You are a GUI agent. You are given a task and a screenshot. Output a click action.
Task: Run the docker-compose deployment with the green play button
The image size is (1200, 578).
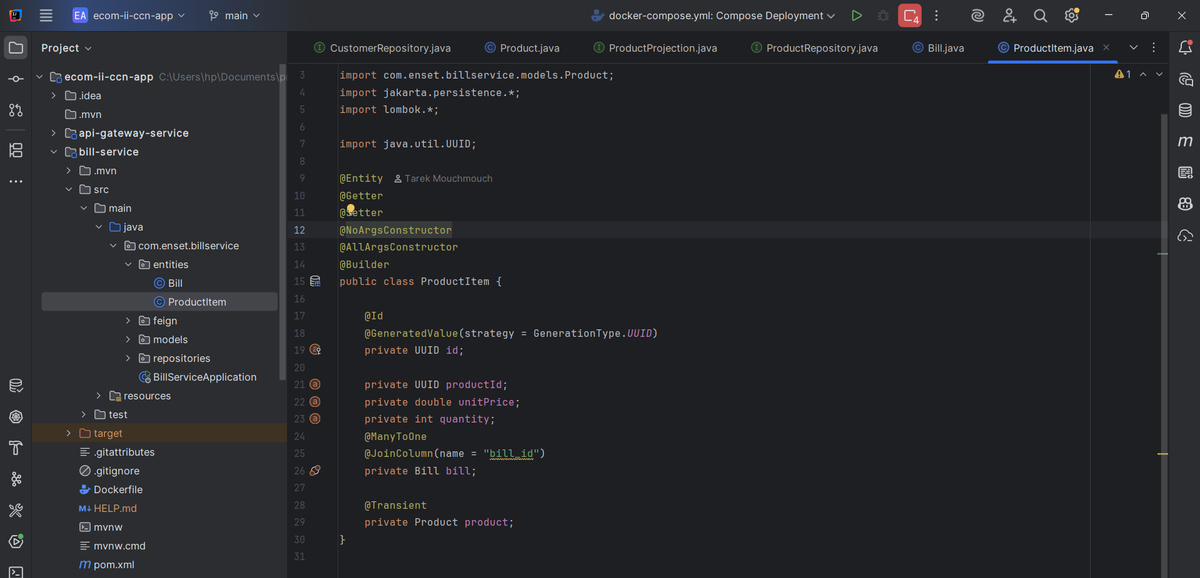(856, 16)
